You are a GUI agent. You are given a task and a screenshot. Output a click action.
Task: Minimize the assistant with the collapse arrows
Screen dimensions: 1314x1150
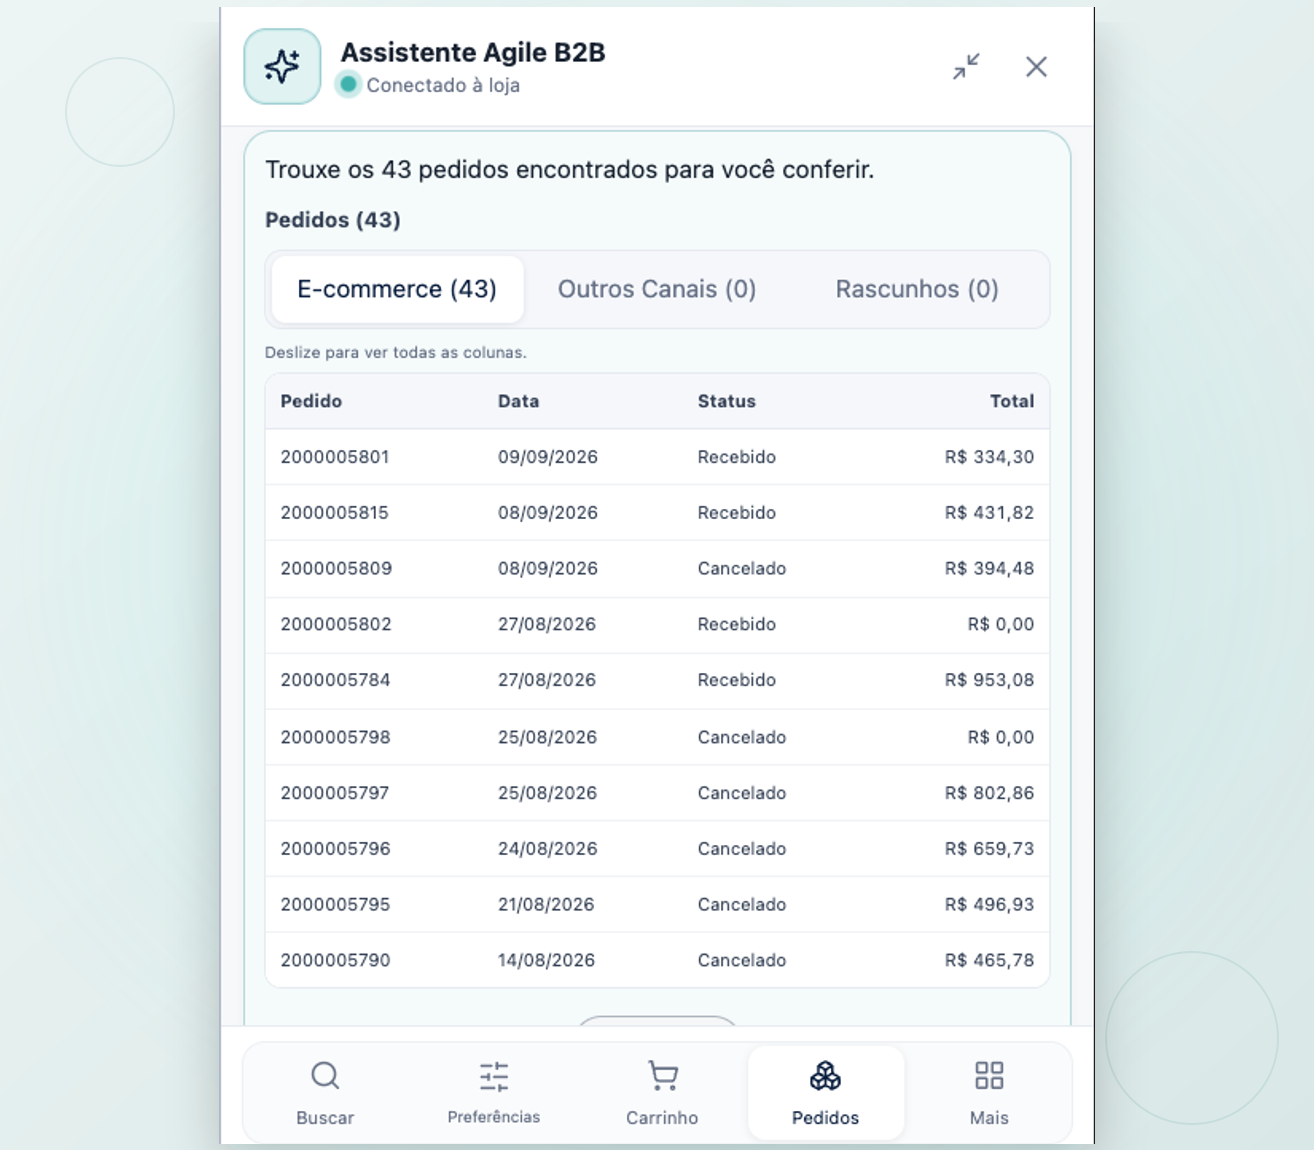(x=966, y=67)
